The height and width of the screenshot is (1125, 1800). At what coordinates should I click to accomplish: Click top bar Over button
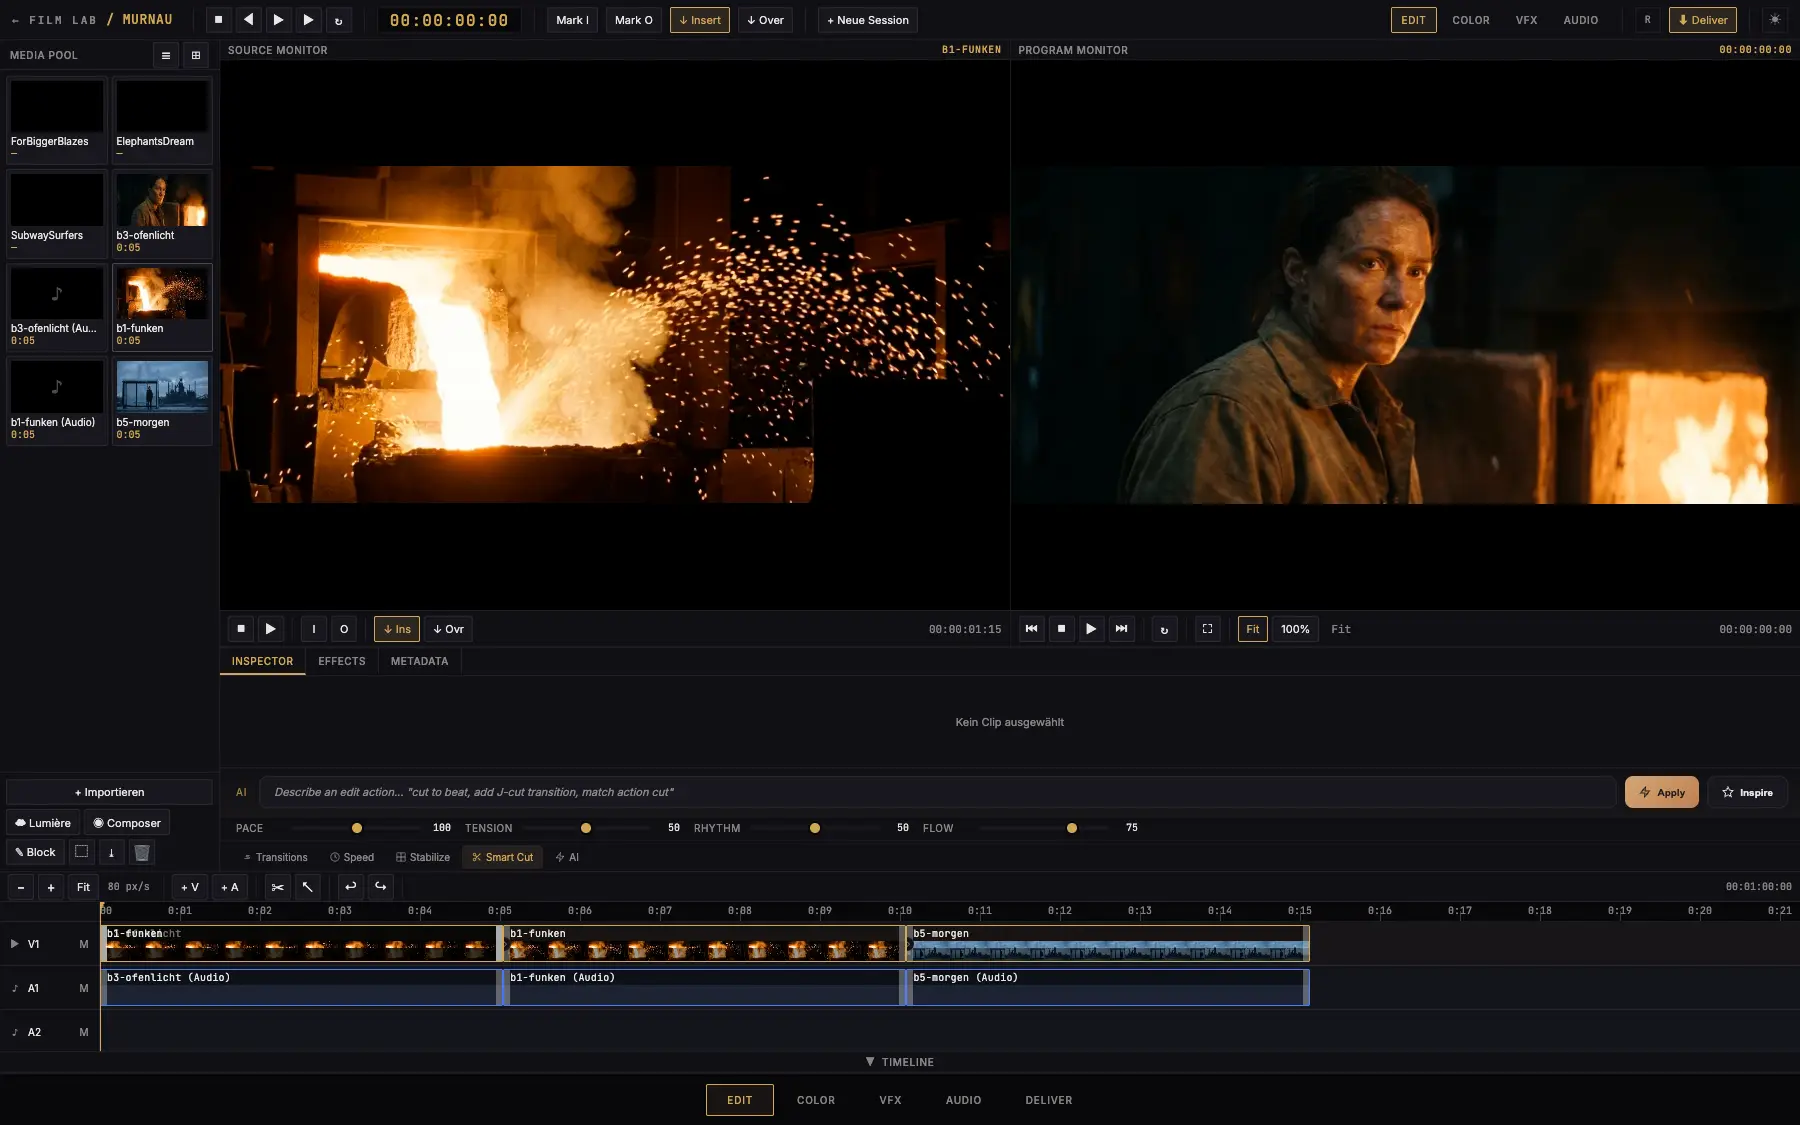765,20
